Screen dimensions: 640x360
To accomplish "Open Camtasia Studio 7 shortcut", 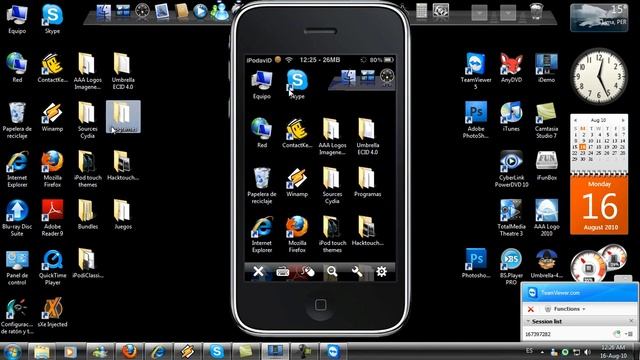I will pos(546,120).
